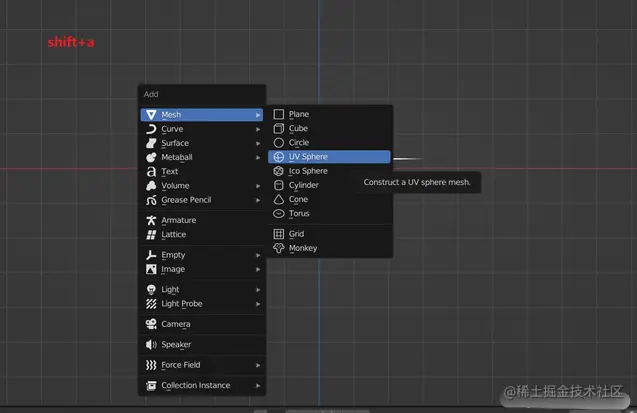Click the Cylinder icon
637x413 pixels.
point(279,185)
